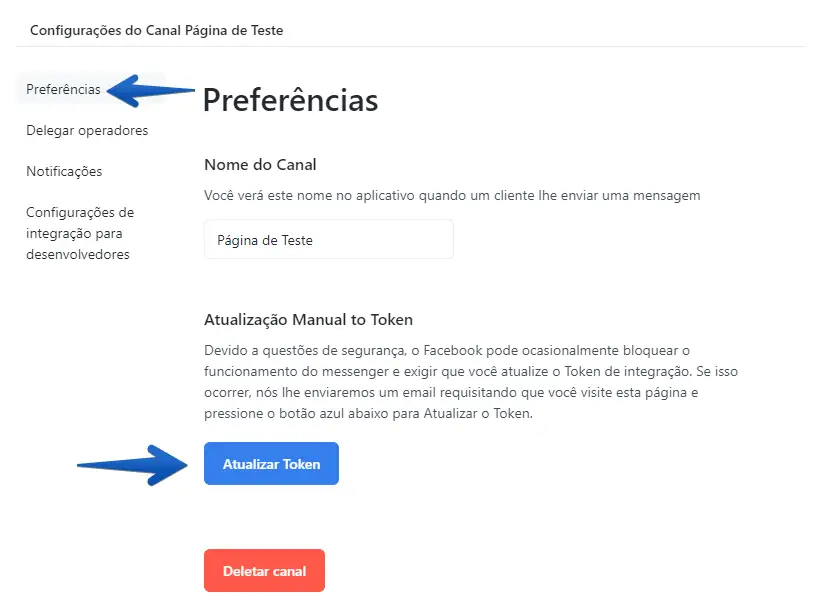Focus the Página de Teste name field

click(328, 240)
